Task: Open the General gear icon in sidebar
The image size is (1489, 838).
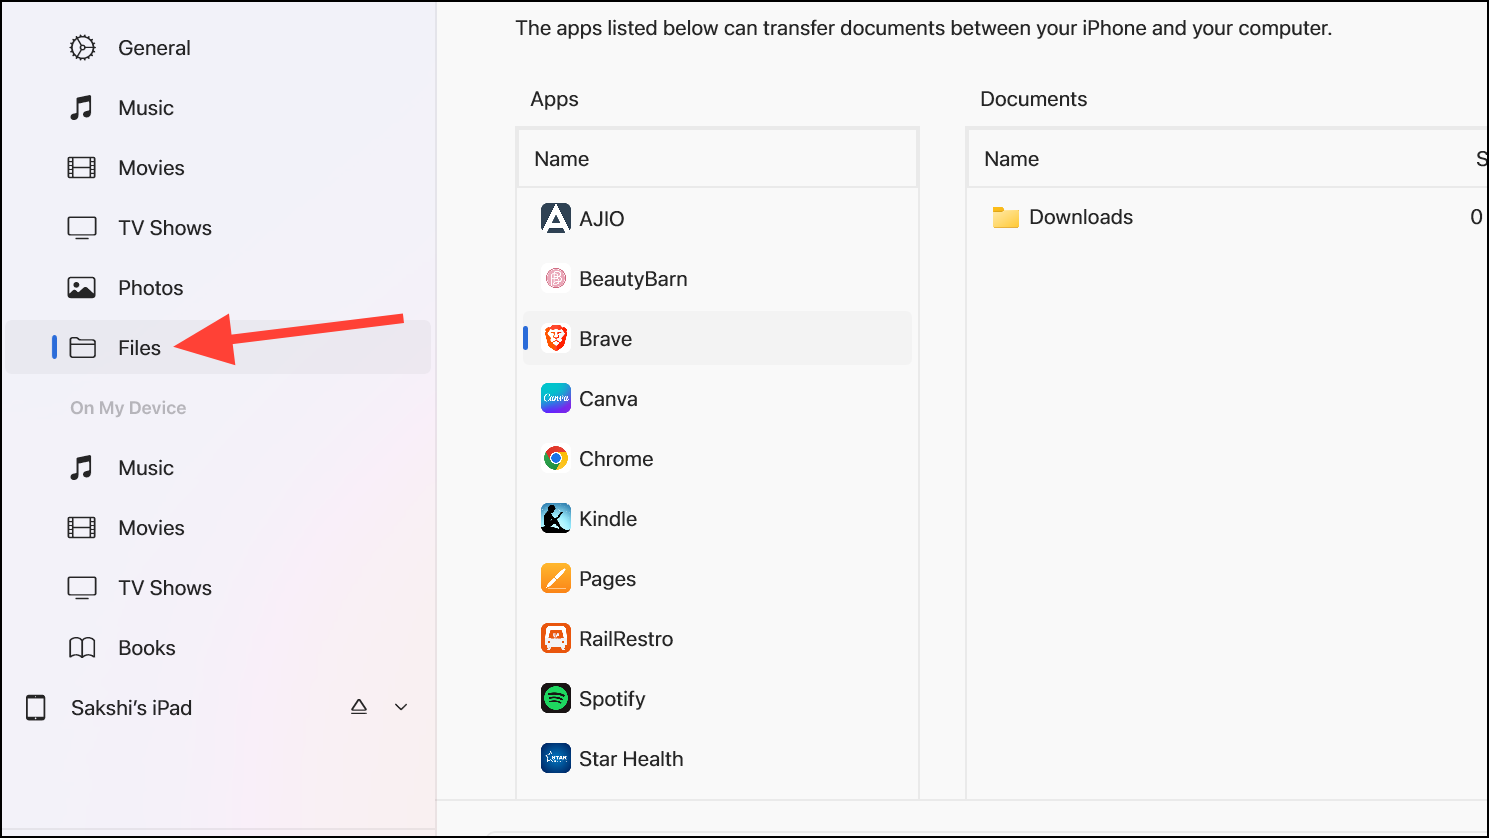Action: coord(82,47)
